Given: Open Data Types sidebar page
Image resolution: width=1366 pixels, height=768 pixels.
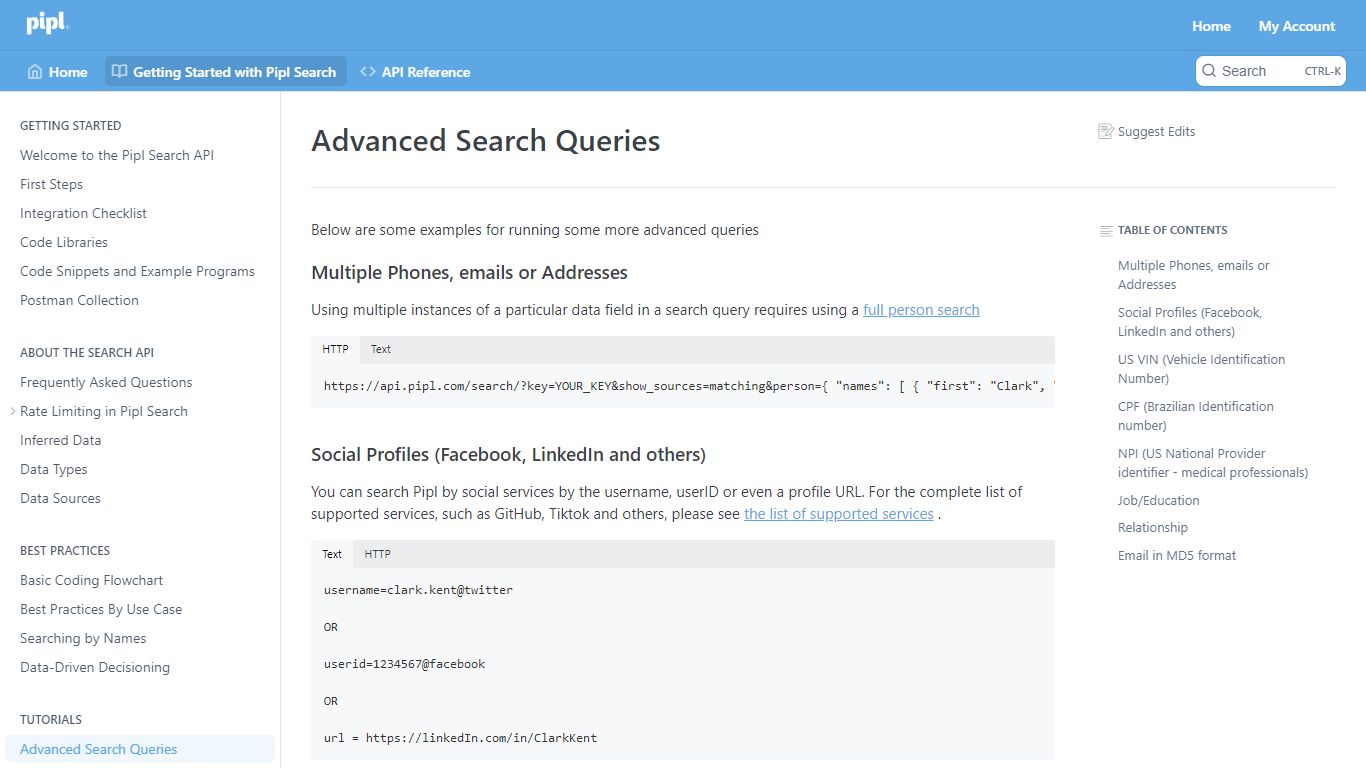Looking at the screenshot, I should tap(54, 469).
